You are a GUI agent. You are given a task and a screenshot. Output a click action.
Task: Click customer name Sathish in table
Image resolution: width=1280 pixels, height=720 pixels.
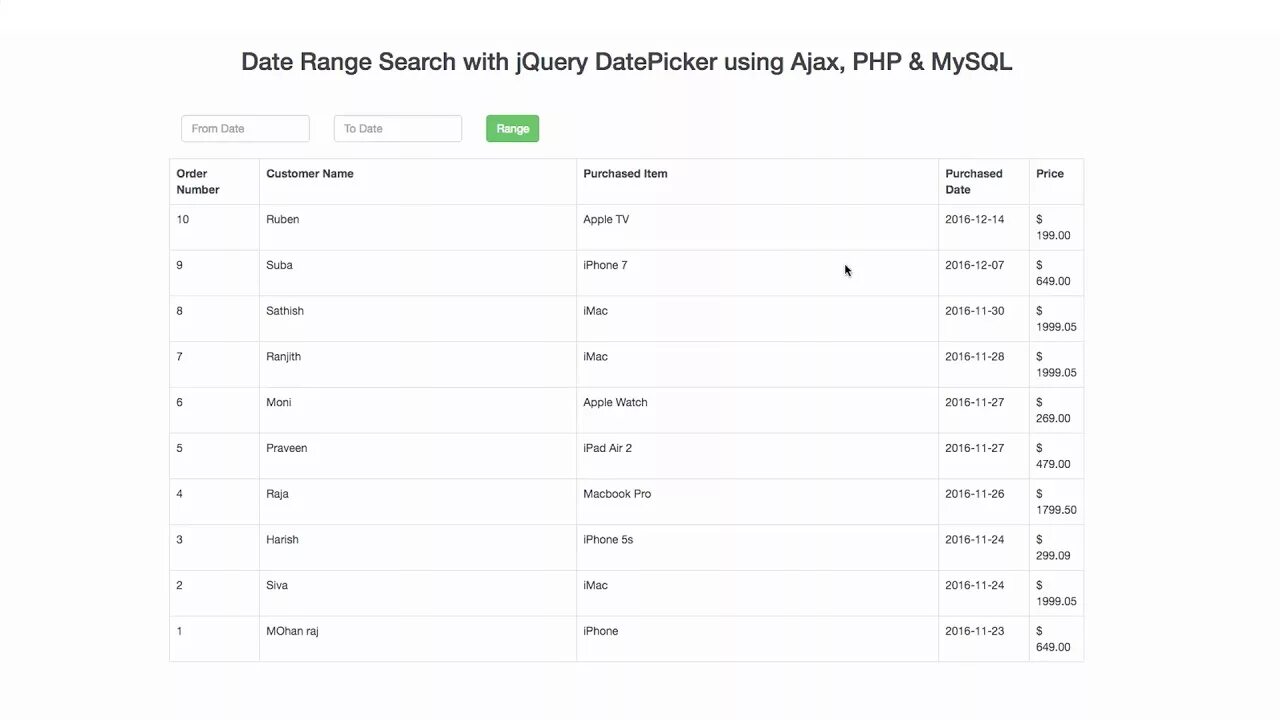point(285,311)
